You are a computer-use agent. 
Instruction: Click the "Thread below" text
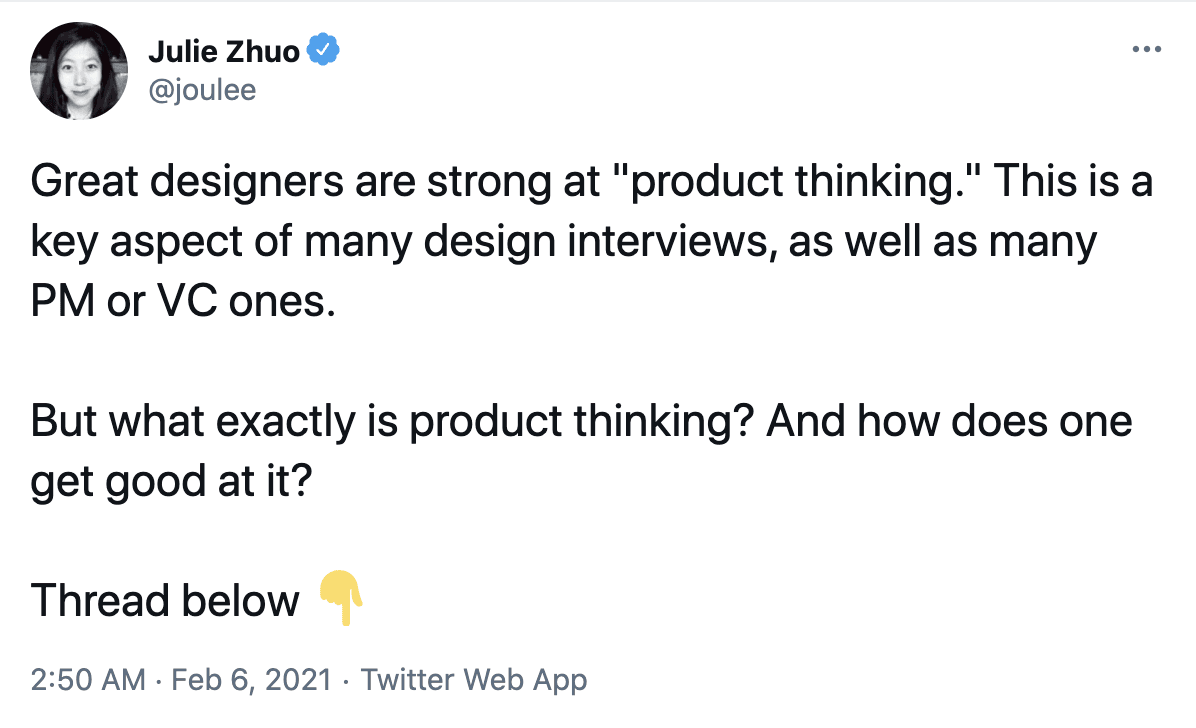point(165,600)
